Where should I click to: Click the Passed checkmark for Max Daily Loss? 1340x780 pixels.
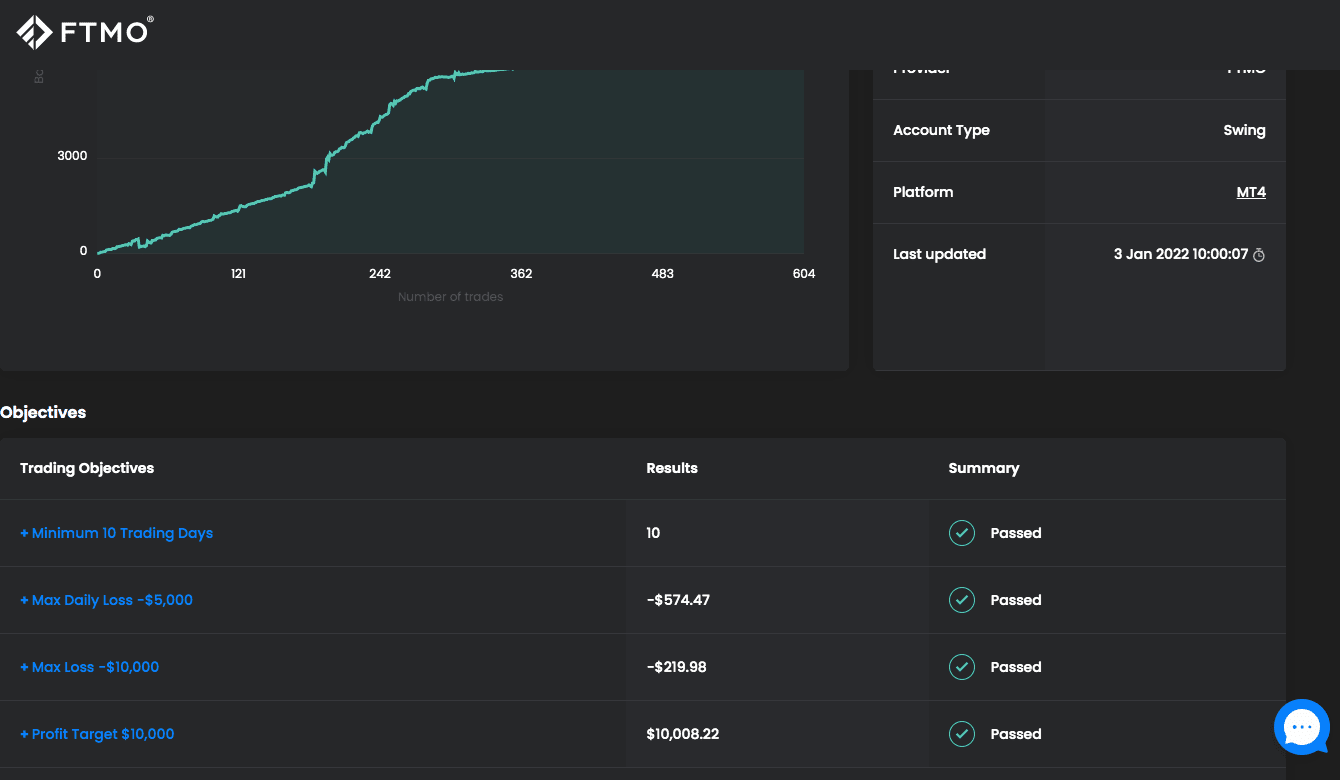962,600
